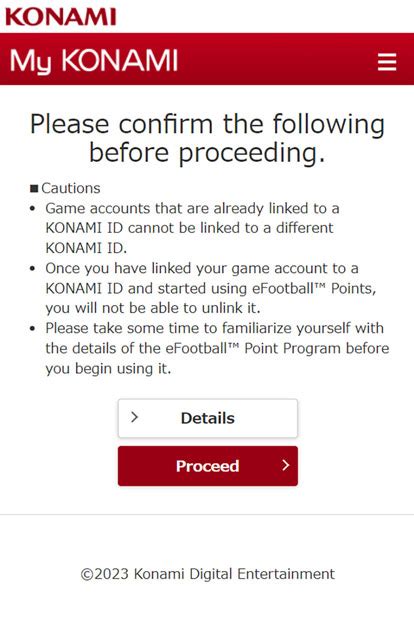Click the page heading 'Please confirm the following'
414x620 pixels.
pyautogui.click(x=208, y=124)
